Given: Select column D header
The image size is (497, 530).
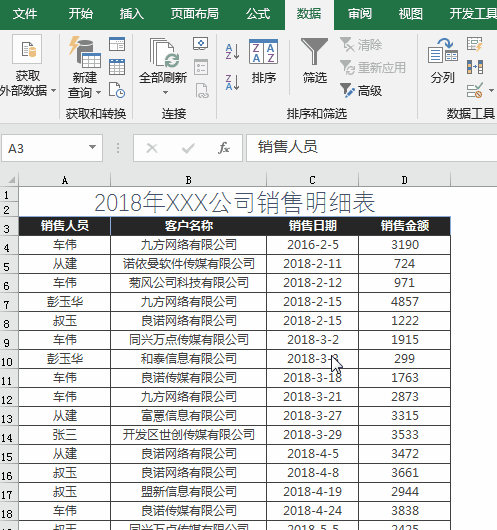Looking at the screenshot, I should (404, 180).
